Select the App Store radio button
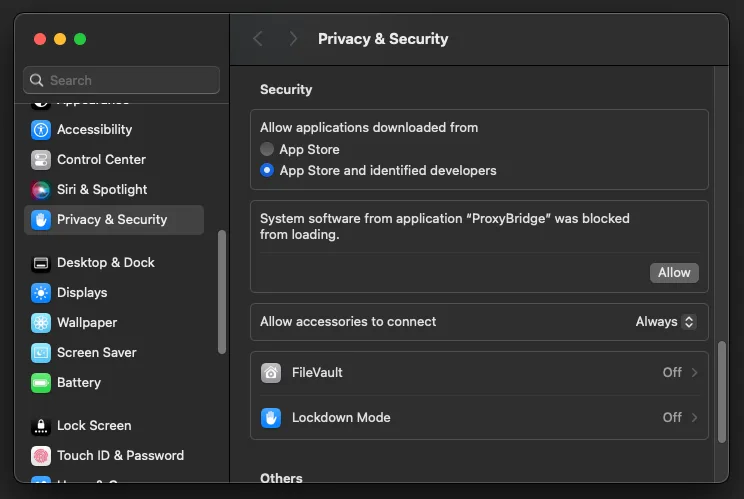Image resolution: width=744 pixels, height=499 pixels. 267,149
